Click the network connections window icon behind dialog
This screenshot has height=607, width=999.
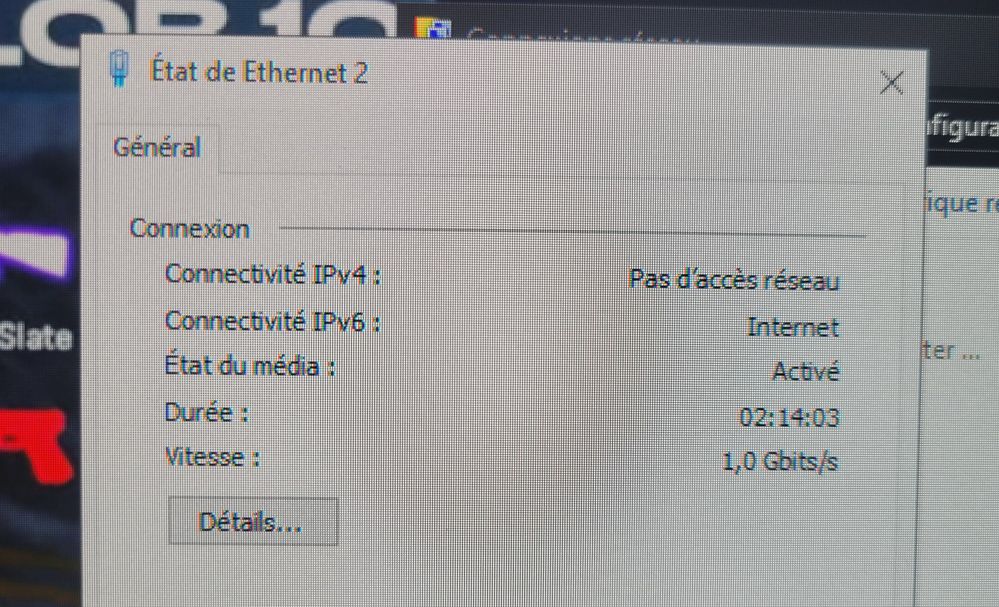(x=433, y=28)
